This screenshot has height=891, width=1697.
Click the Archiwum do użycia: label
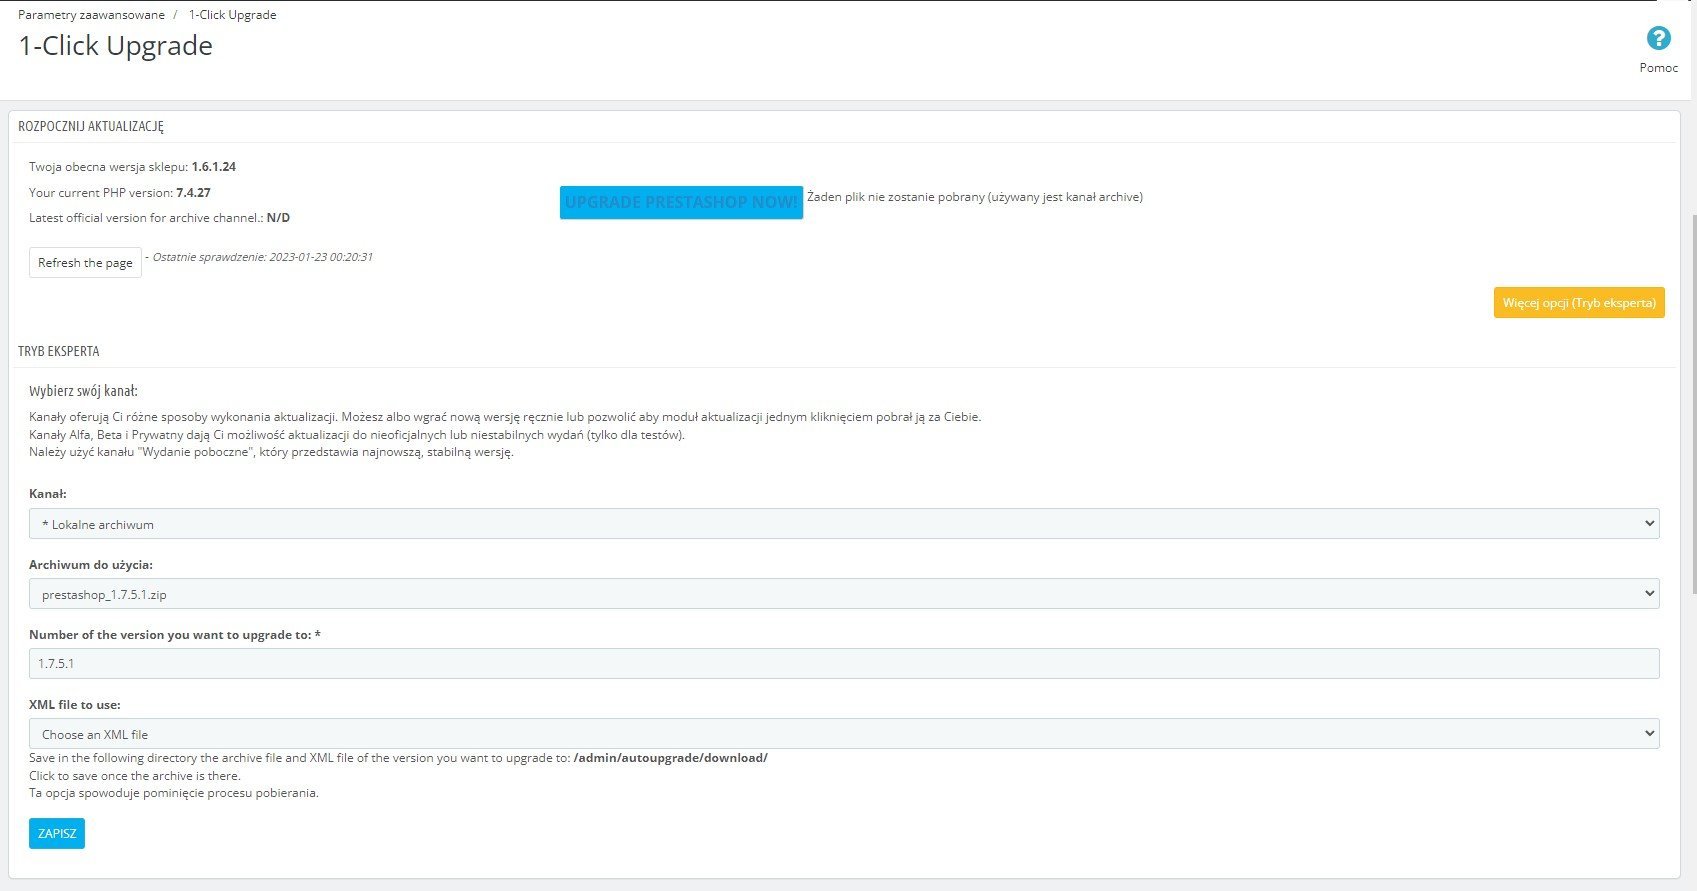(x=91, y=565)
